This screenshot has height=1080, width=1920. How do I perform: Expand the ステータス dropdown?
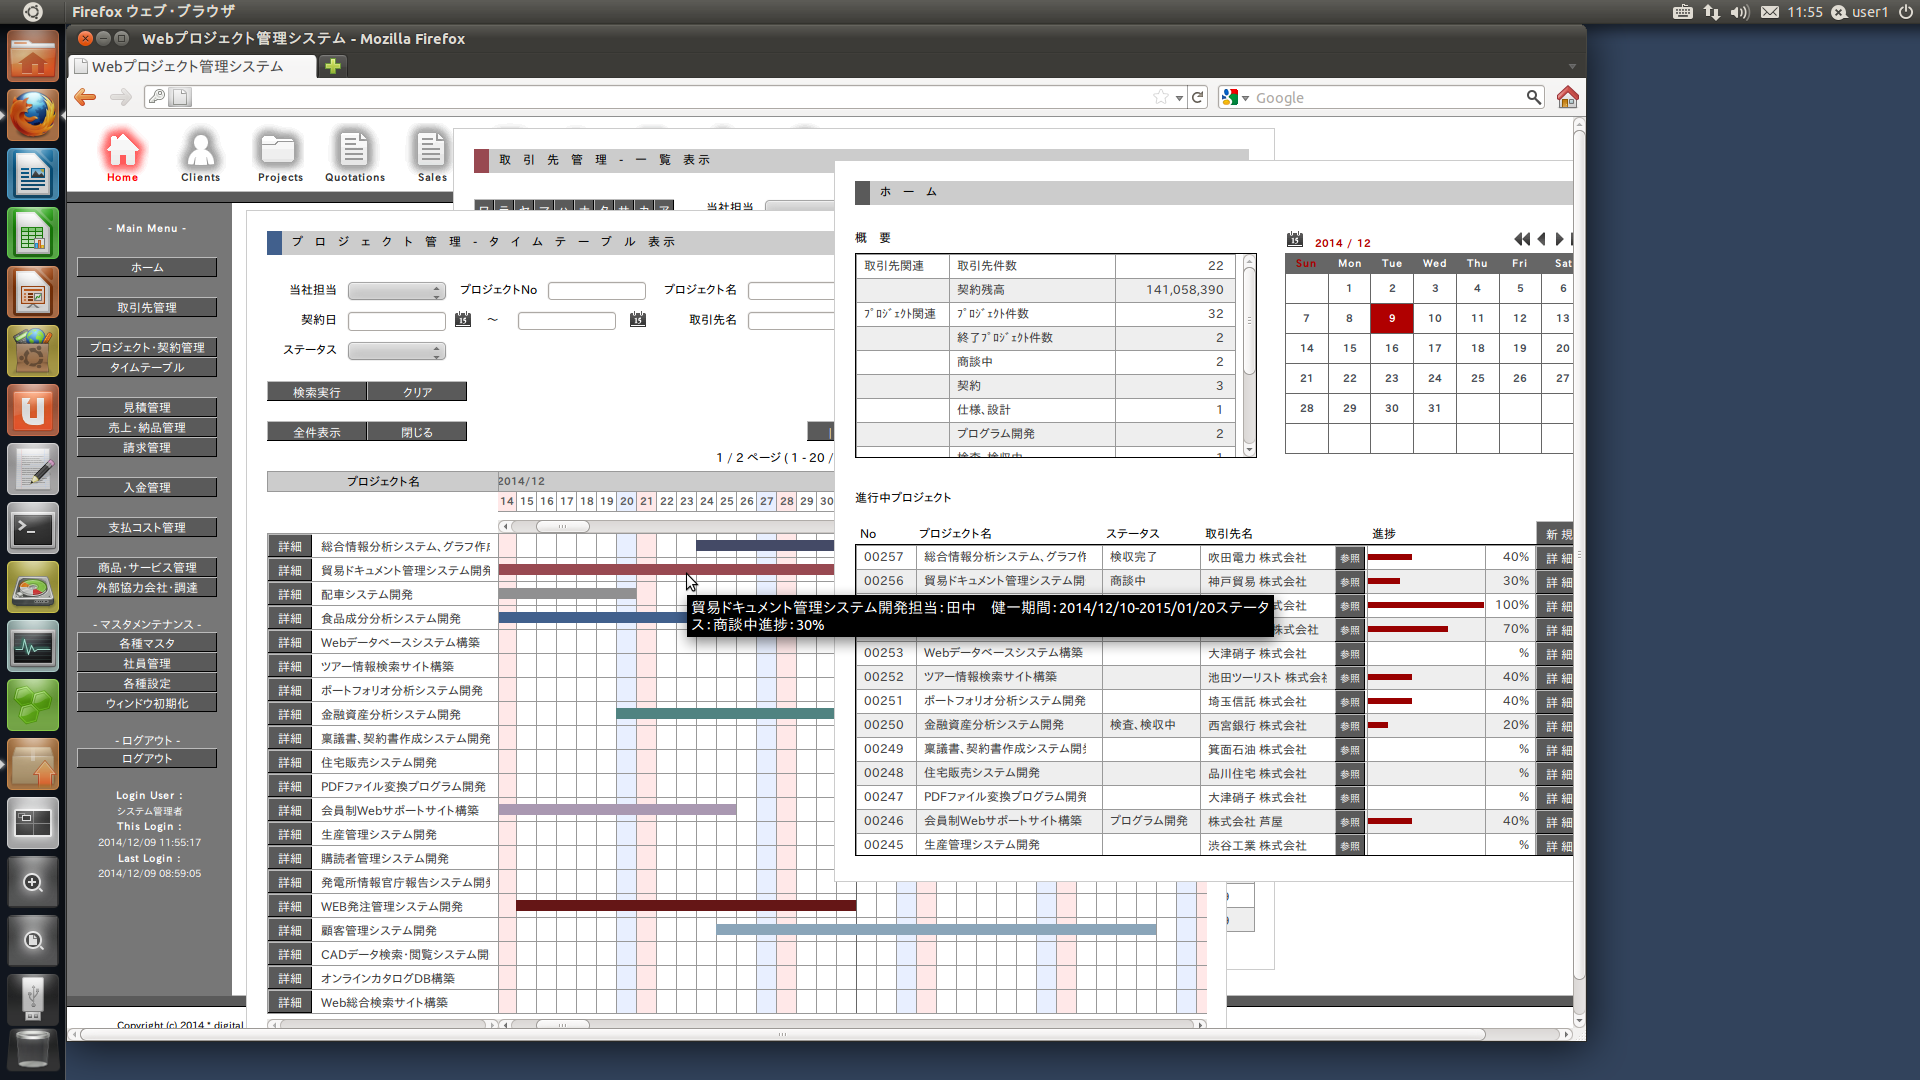click(396, 351)
